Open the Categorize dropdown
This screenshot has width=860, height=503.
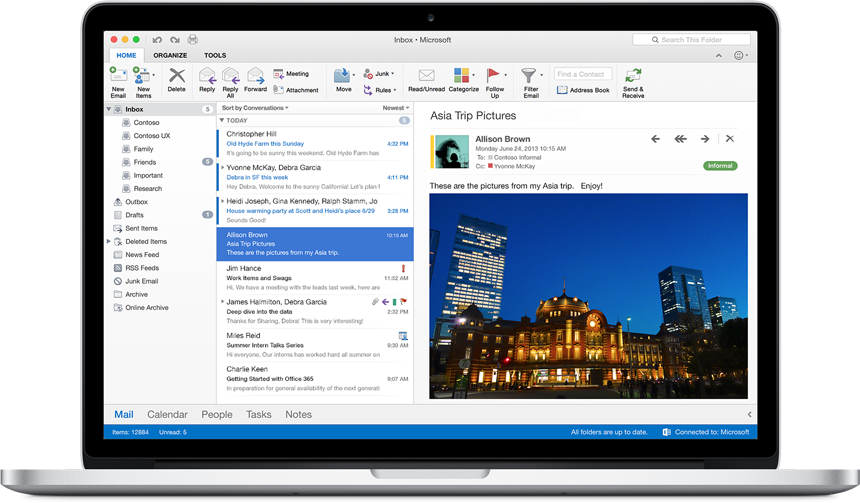coord(463,76)
